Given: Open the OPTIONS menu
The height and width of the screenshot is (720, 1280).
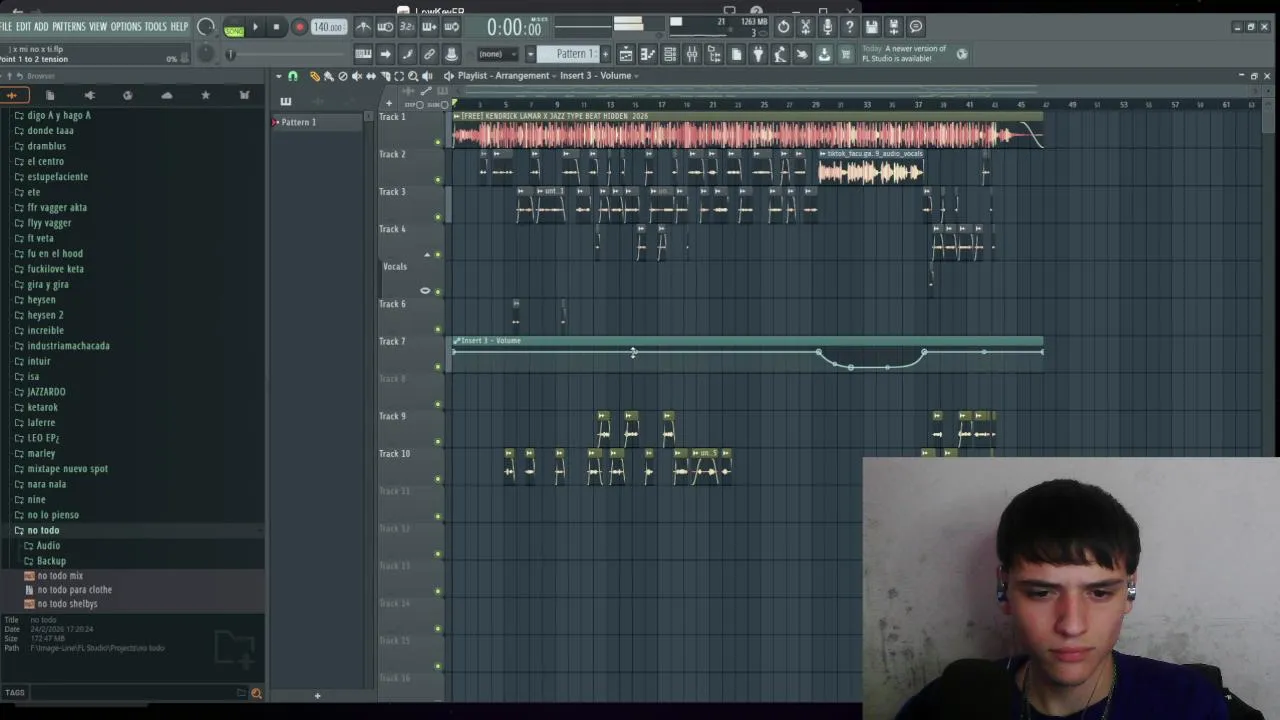Looking at the screenshot, I should tap(126, 27).
